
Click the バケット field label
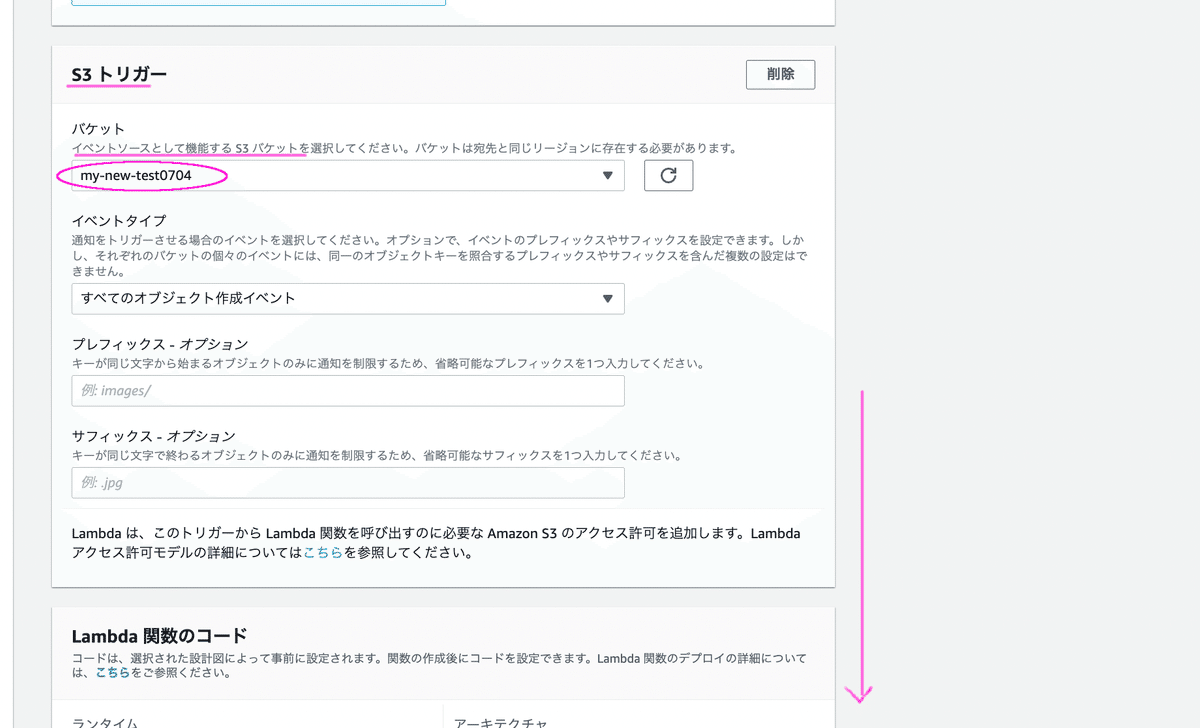(98, 129)
